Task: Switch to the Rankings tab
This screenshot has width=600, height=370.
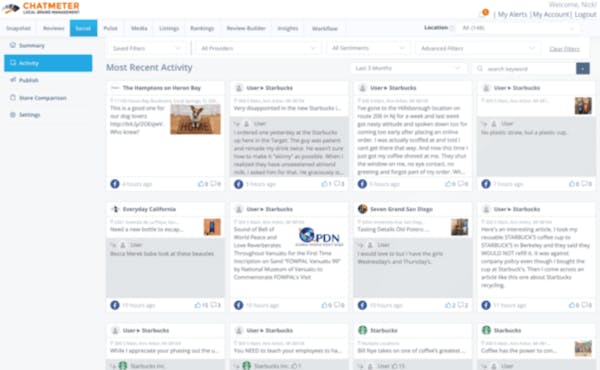Action: pyautogui.click(x=202, y=28)
